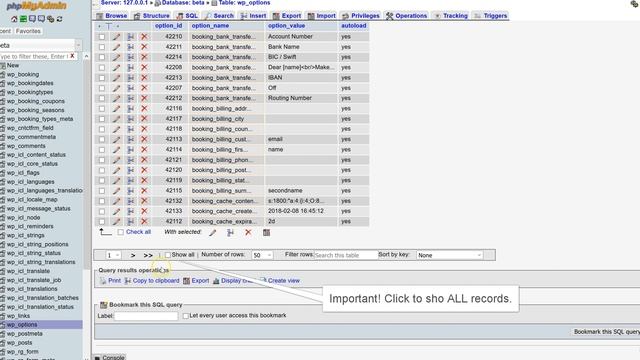Image resolution: width=640 pixels, height=360 pixels.
Task: Copy row 42113 booking_billing_cust
Action: click(131, 139)
